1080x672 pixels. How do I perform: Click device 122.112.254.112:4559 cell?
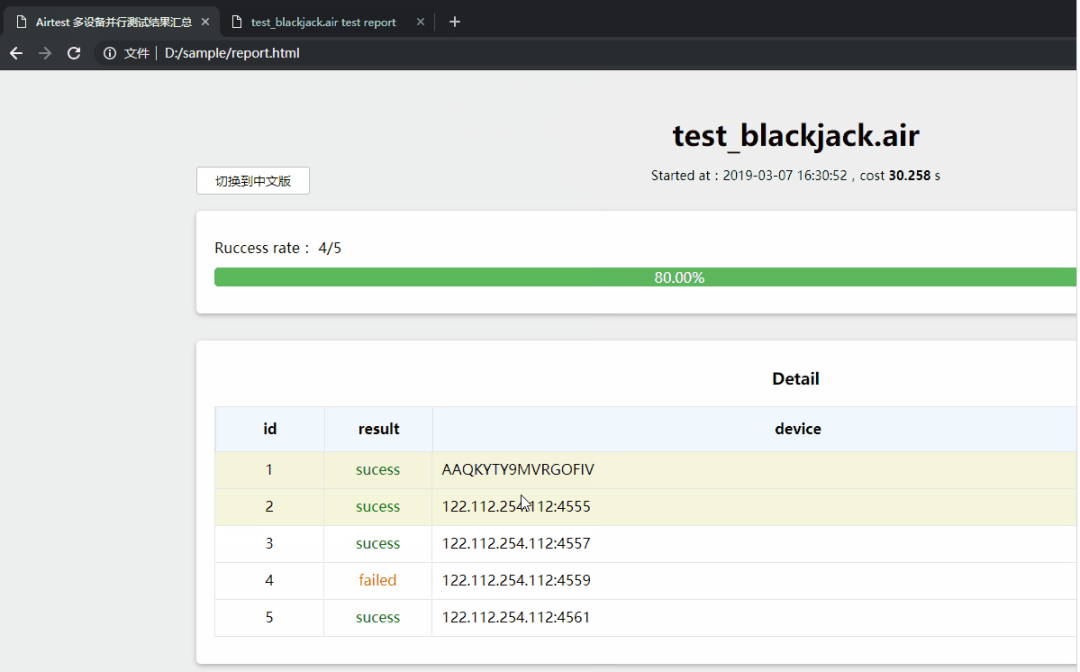click(x=516, y=580)
